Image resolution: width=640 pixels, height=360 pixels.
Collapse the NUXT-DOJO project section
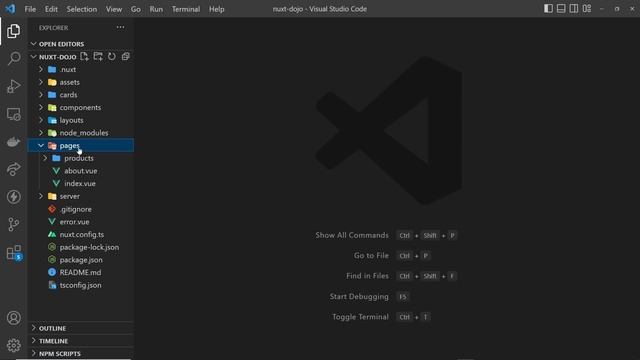point(33,57)
